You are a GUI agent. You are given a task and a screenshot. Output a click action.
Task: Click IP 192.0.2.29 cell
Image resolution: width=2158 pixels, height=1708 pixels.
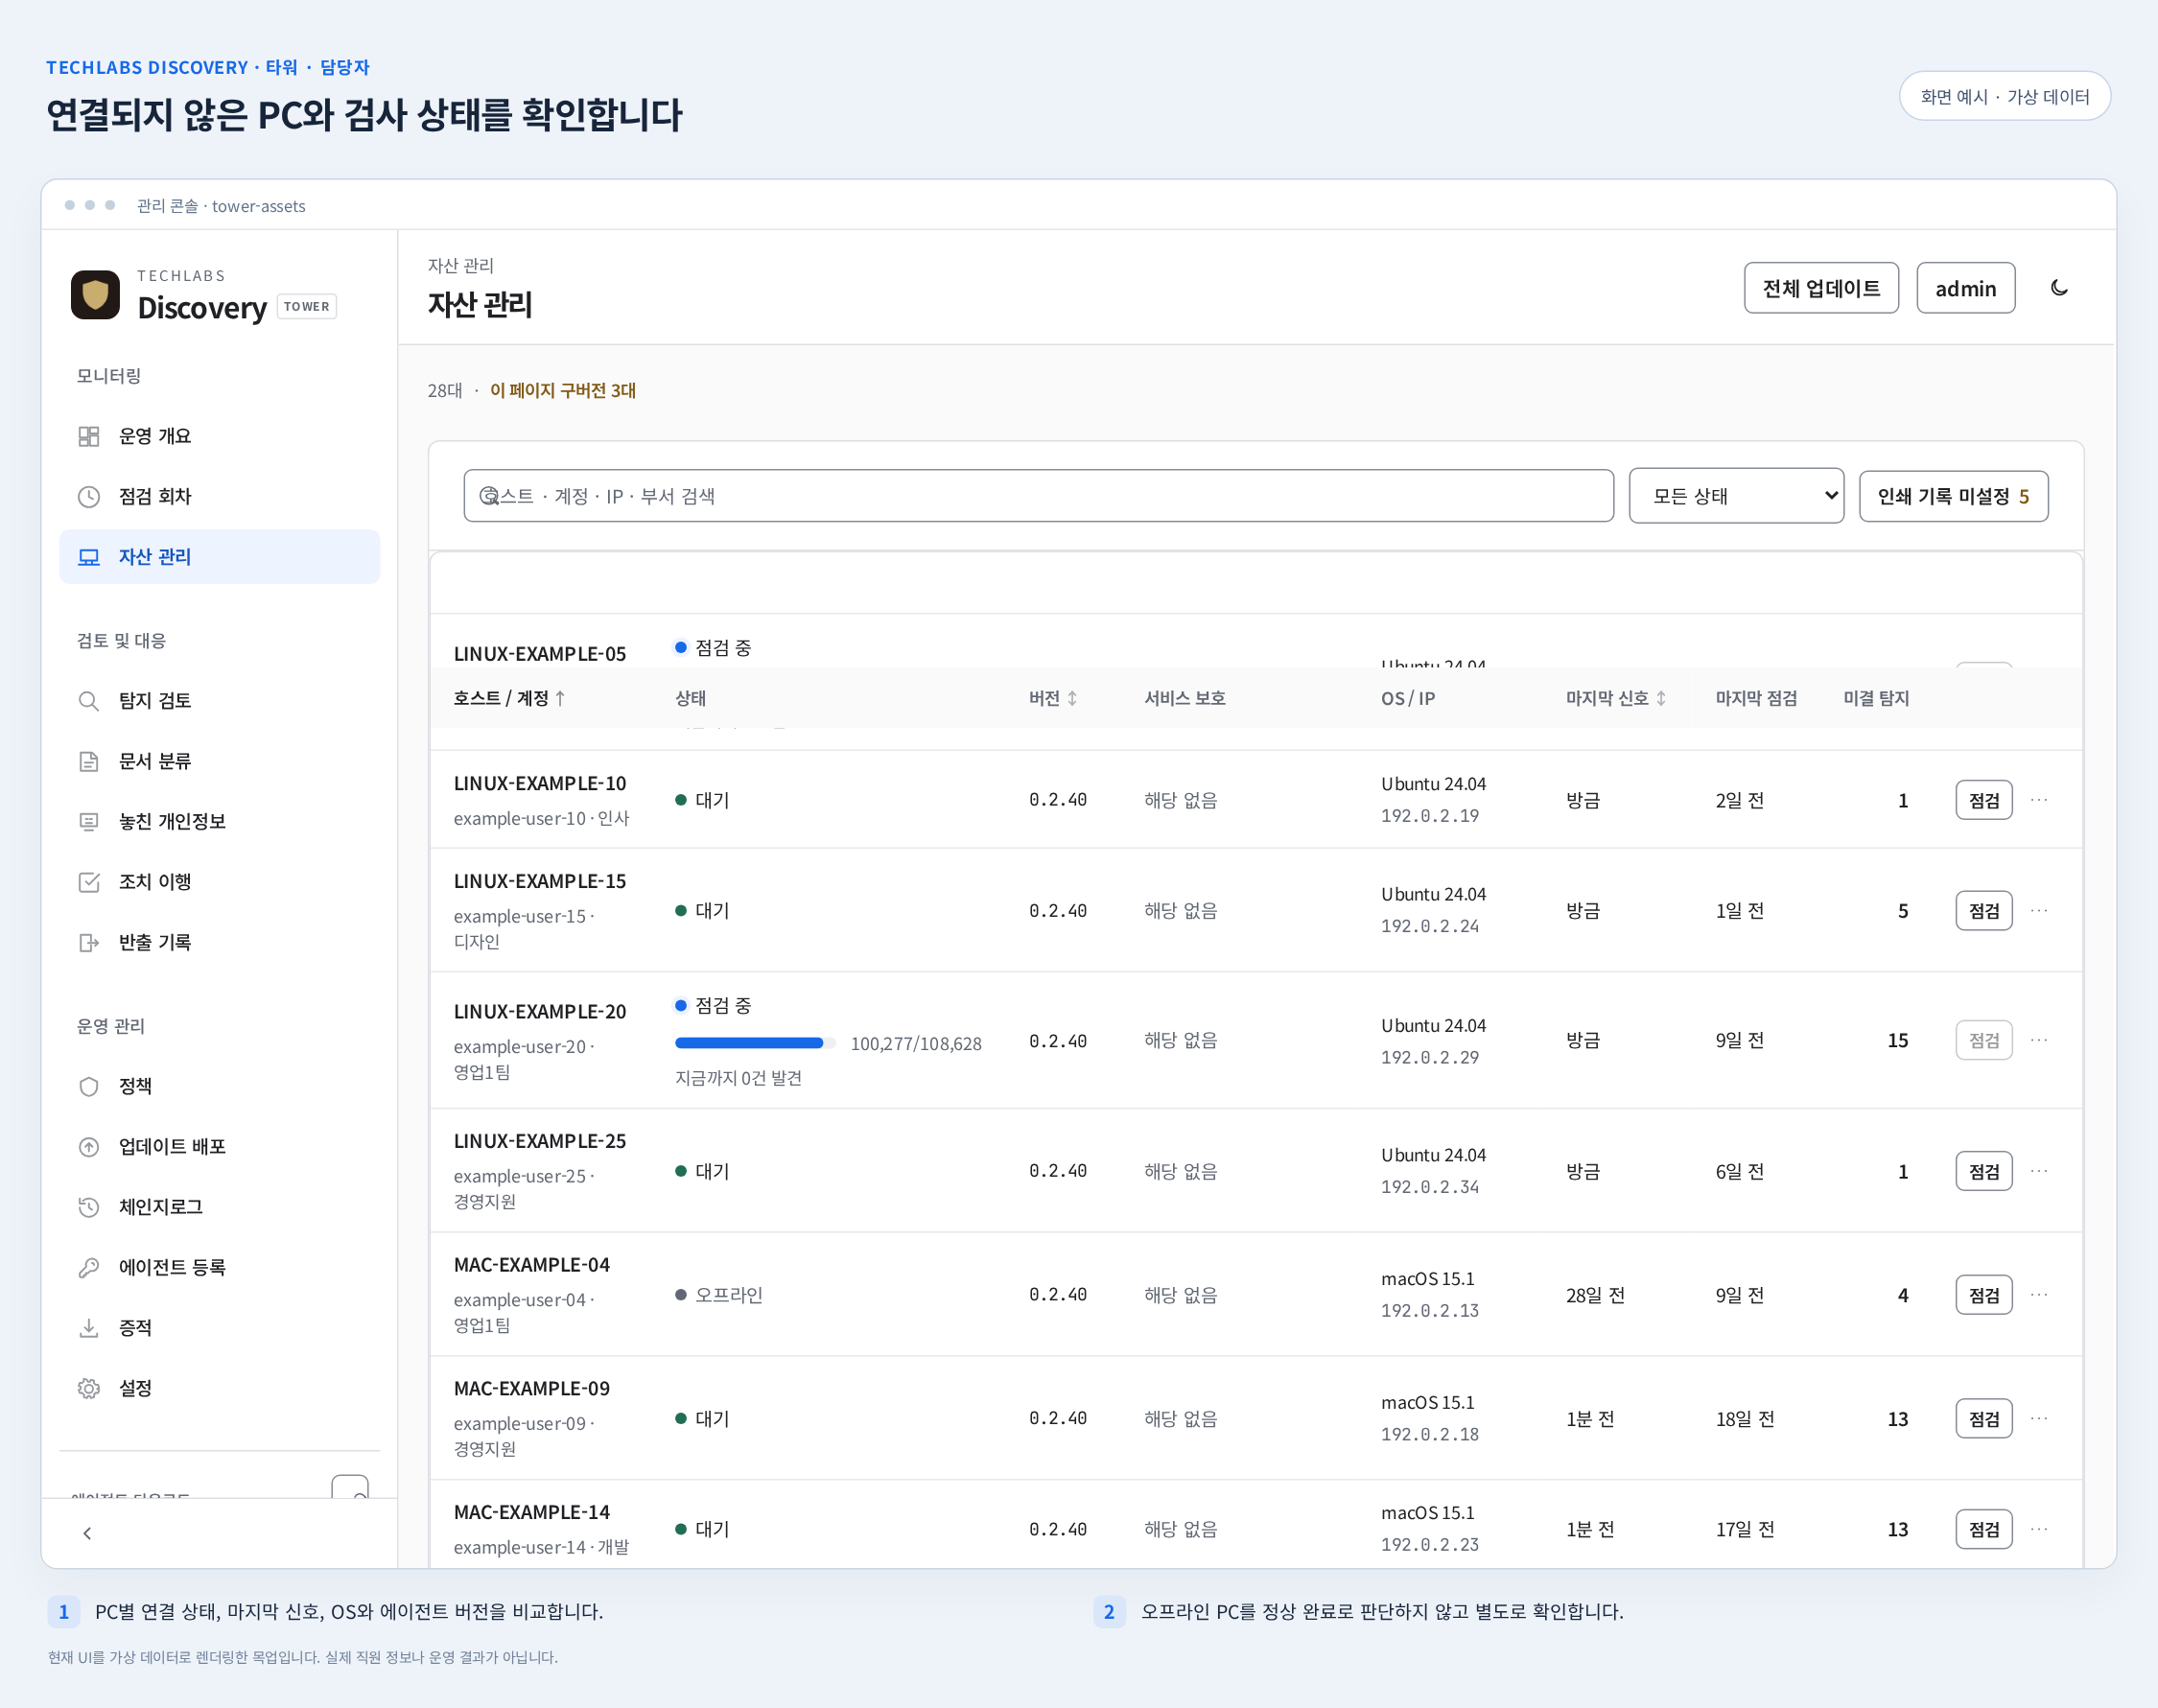pos(1430,1057)
